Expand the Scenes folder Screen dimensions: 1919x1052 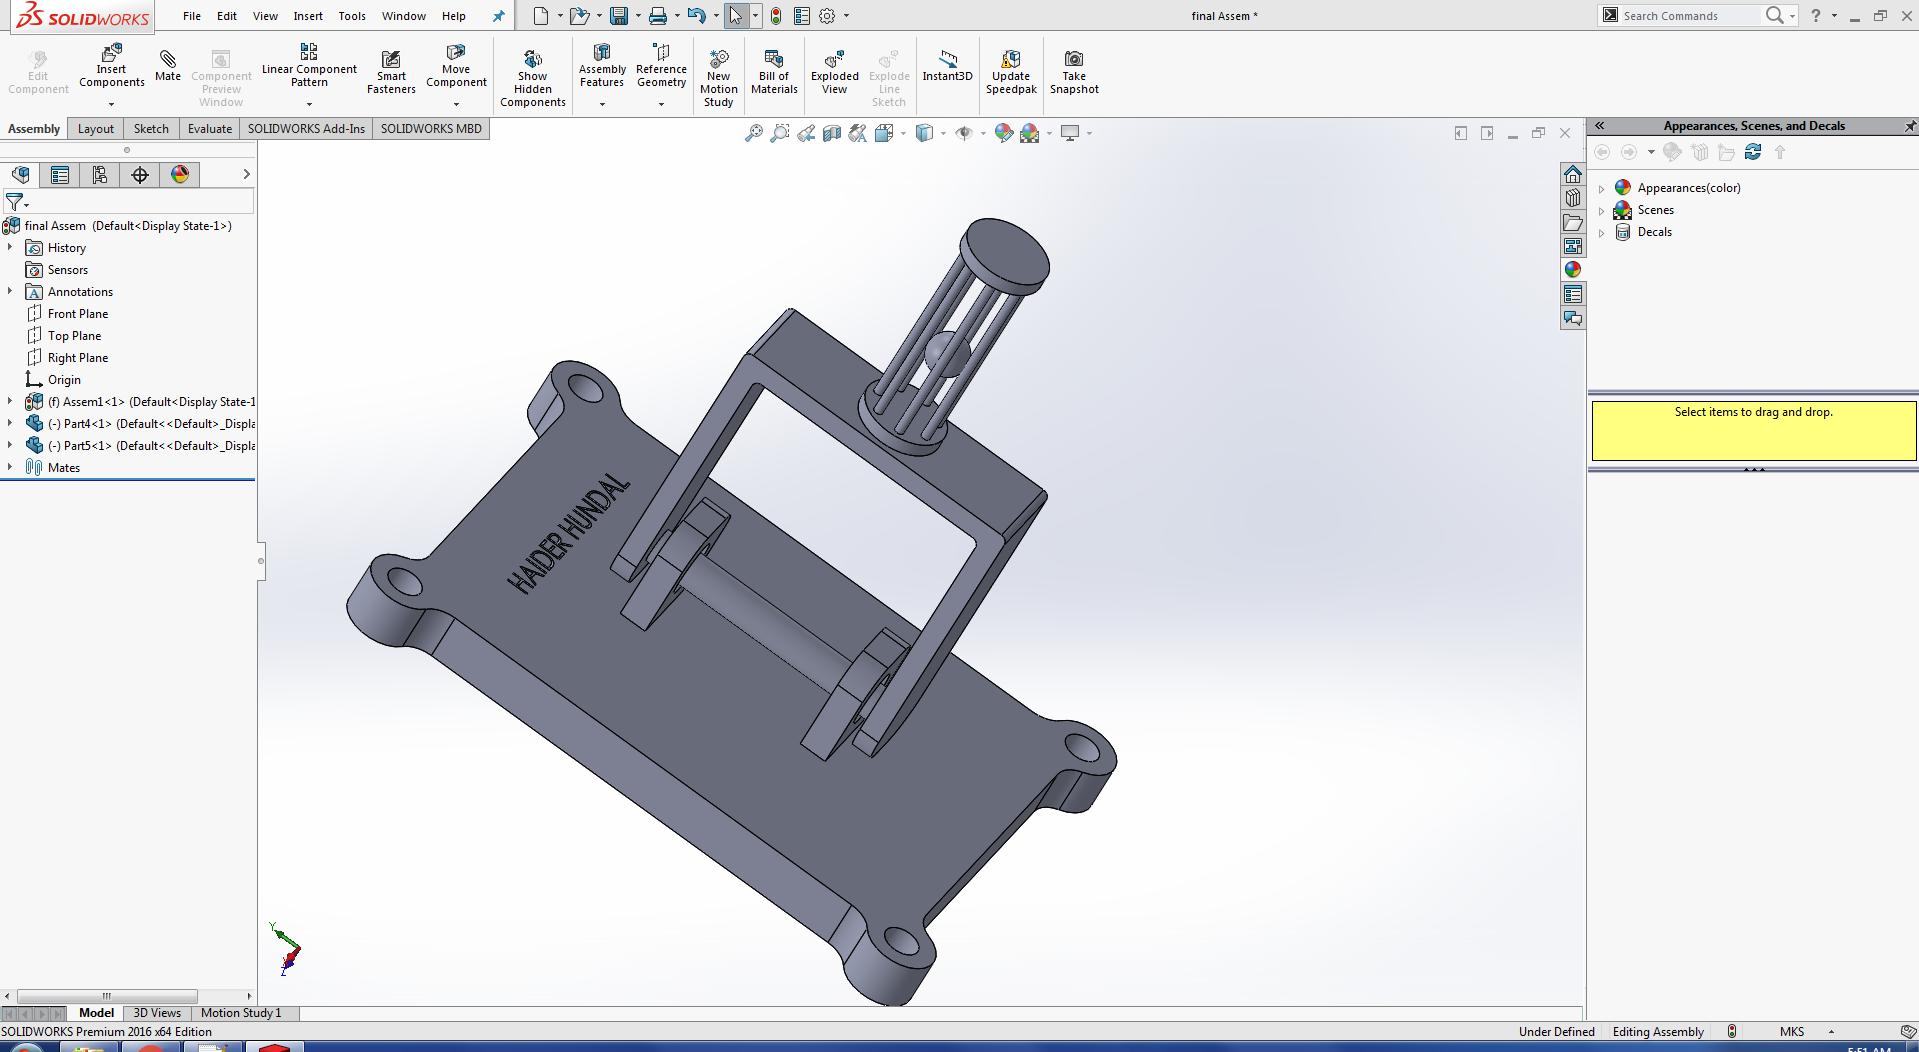1602,210
